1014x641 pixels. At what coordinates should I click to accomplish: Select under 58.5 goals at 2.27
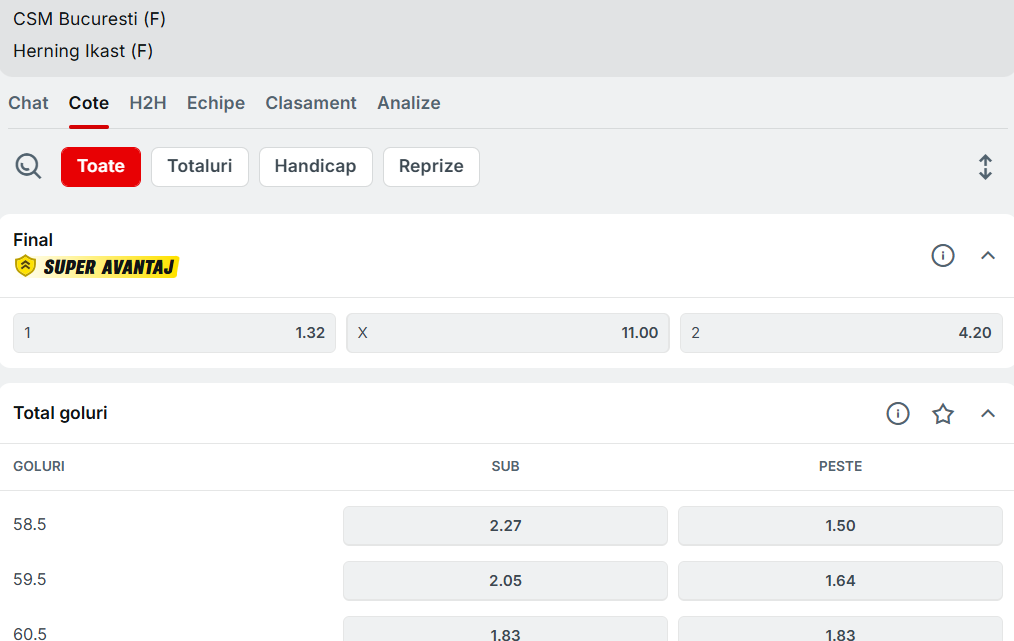tap(505, 526)
